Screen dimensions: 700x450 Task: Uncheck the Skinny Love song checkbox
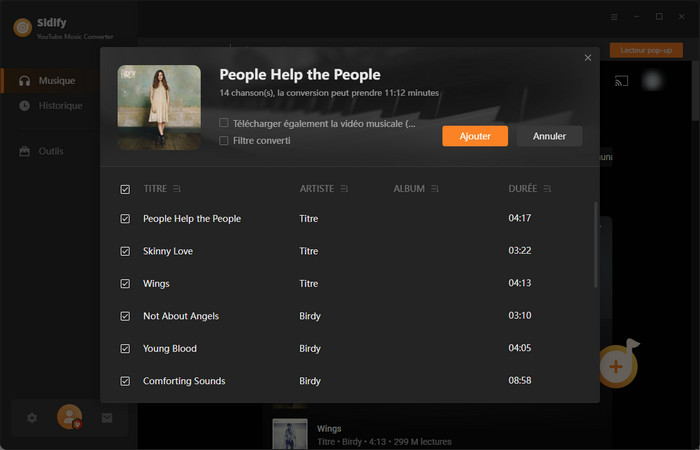pyautogui.click(x=125, y=251)
